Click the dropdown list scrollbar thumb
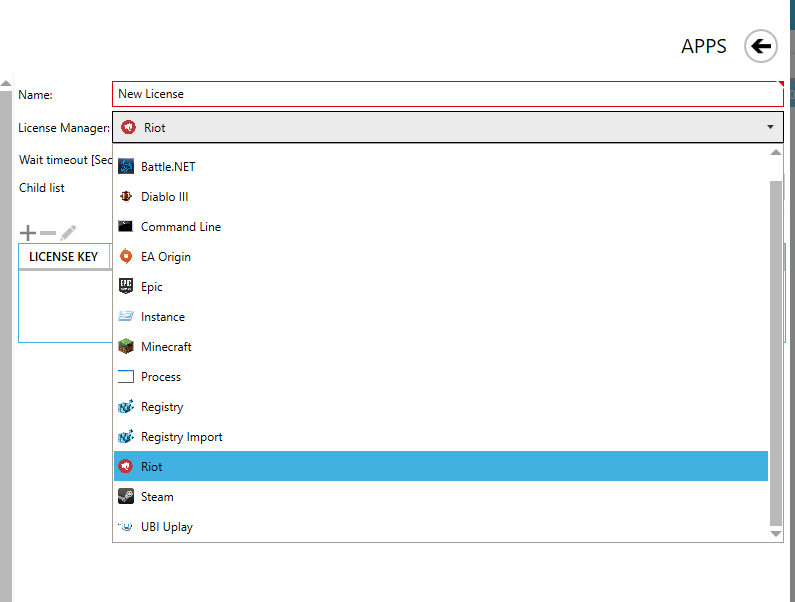Image resolution: width=795 pixels, height=602 pixels. (775, 353)
